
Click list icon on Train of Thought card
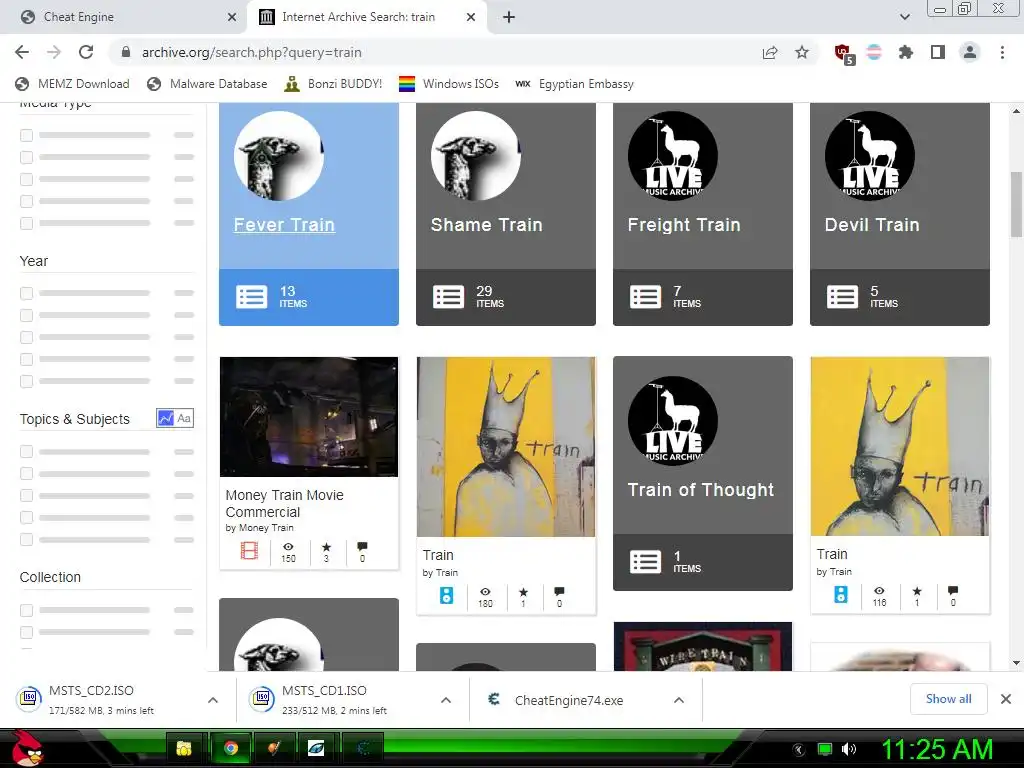click(645, 562)
